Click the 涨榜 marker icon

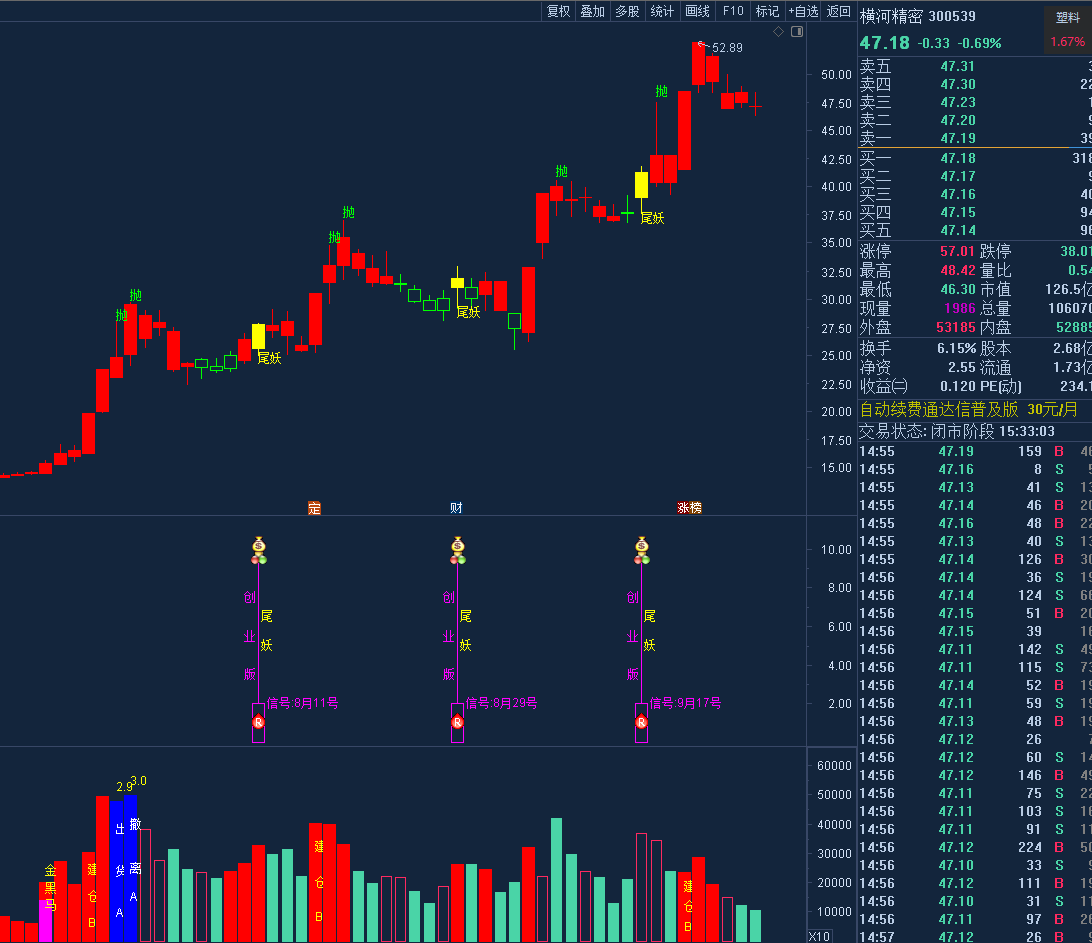click(x=690, y=508)
